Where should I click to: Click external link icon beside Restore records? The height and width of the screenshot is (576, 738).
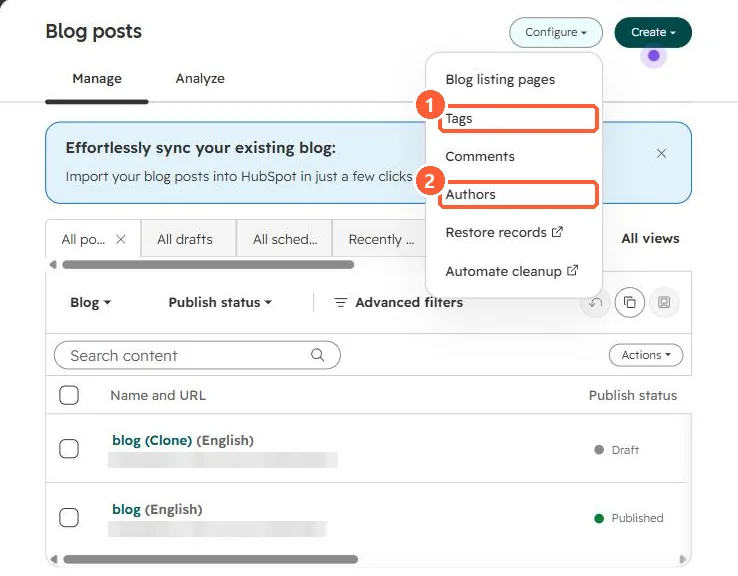557,232
